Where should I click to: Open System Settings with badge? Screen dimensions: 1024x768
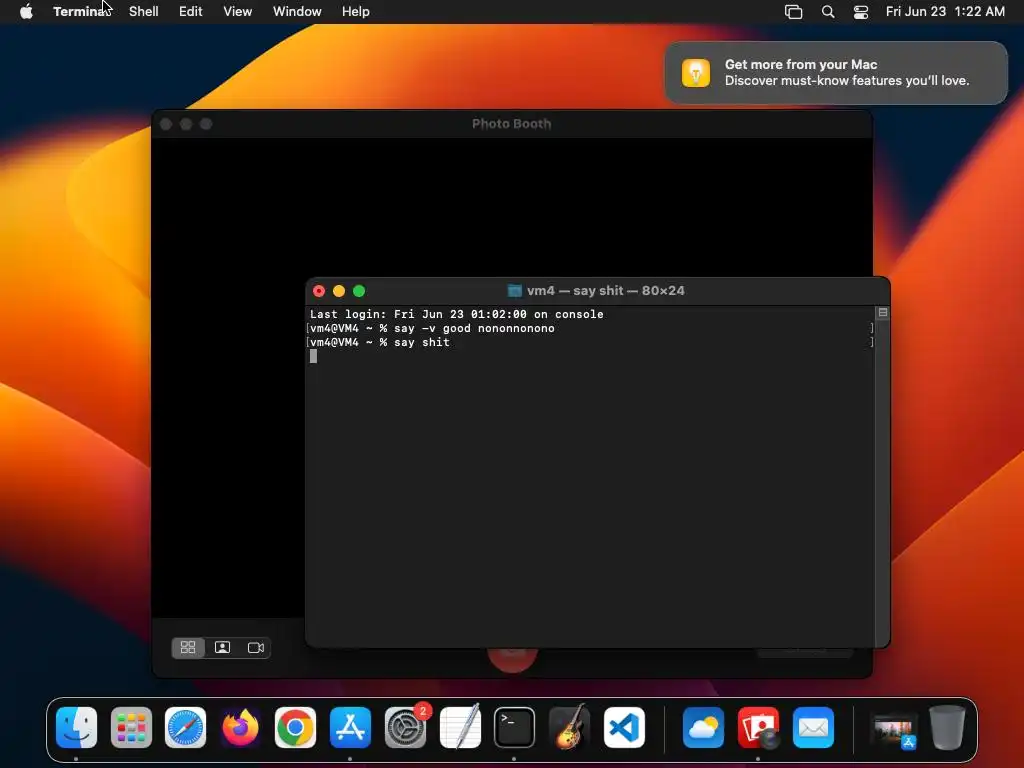click(x=405, y=728)
